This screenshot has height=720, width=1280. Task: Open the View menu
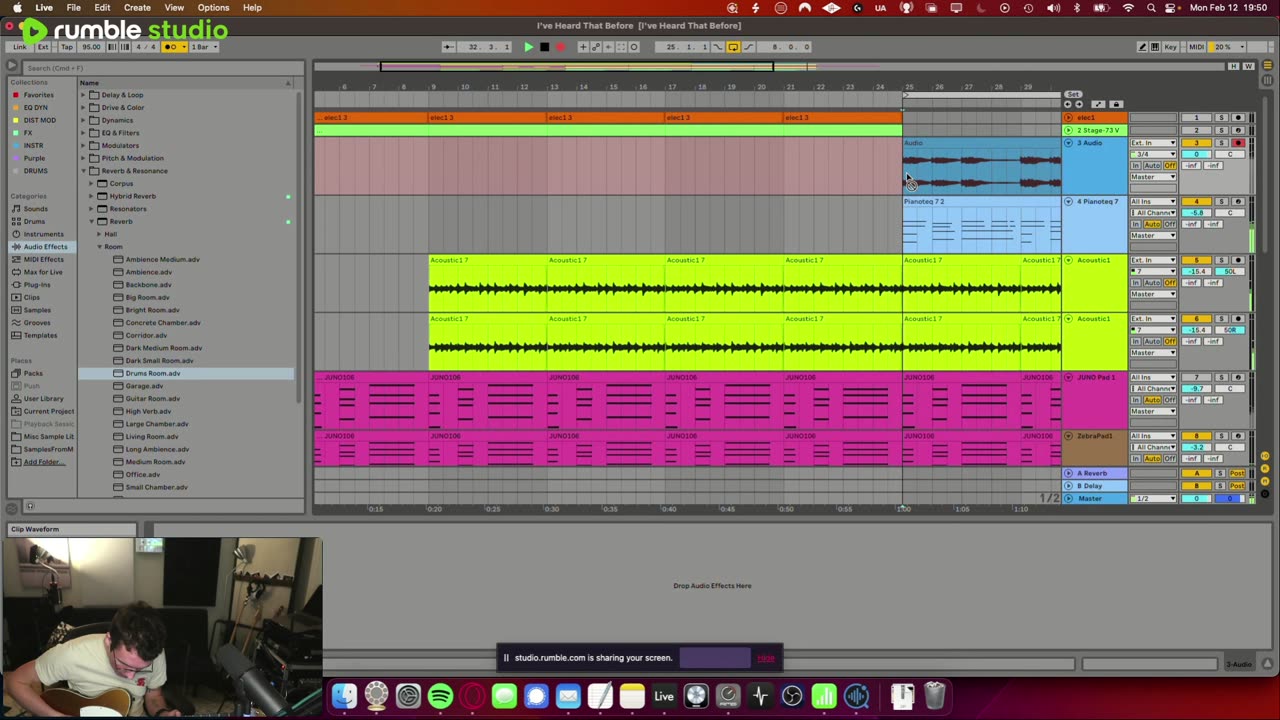(x=174, y=8)
